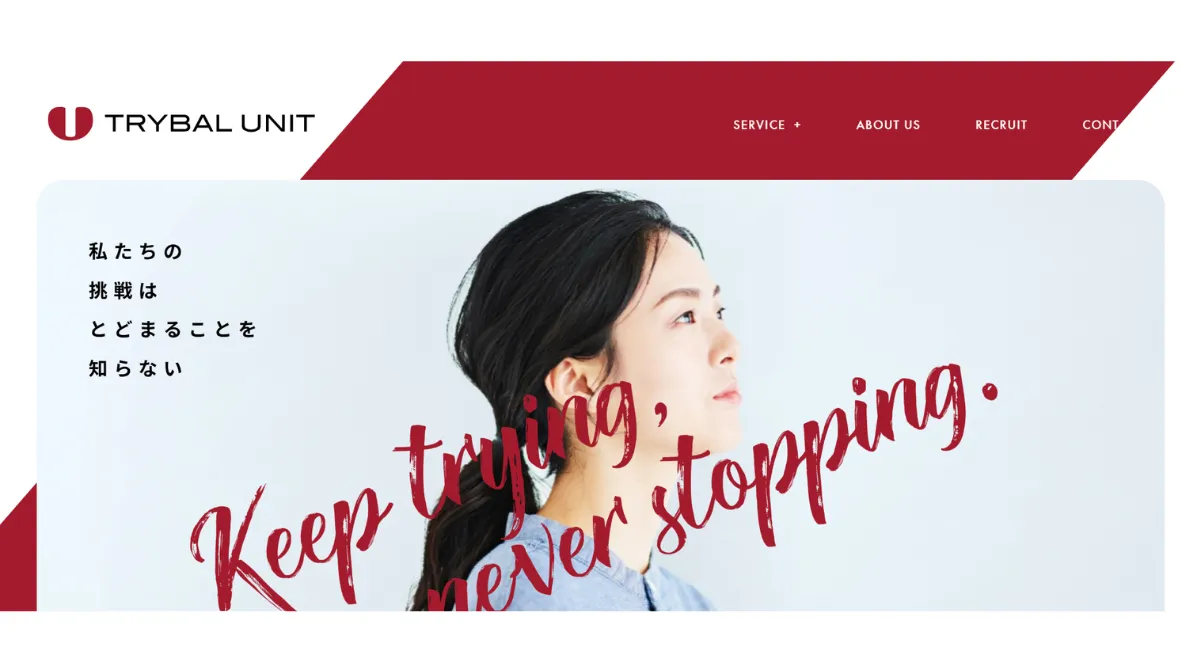The height and width of the screenshot is (672, 1200).
Task: Click the headline line 知らない
Action: coord(136,368)
